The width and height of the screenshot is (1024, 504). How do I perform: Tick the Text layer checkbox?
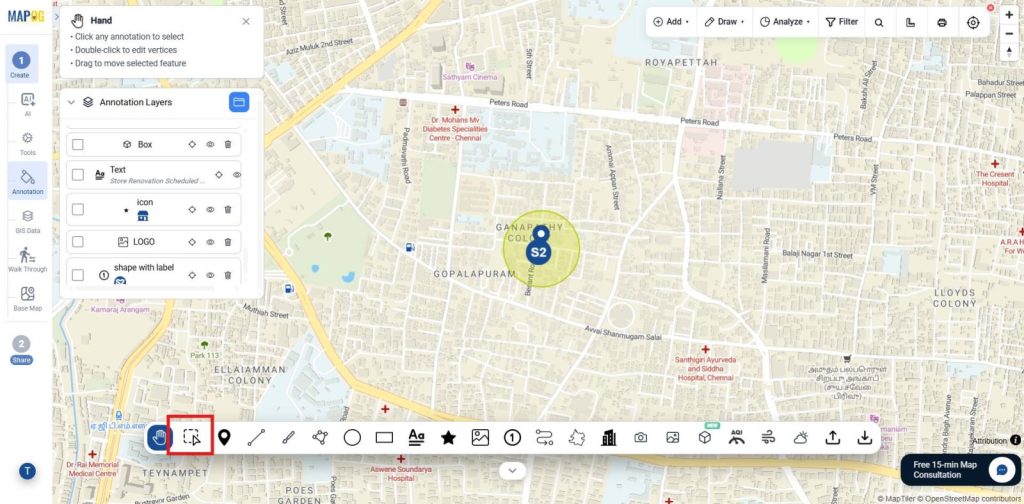(78, 175)
